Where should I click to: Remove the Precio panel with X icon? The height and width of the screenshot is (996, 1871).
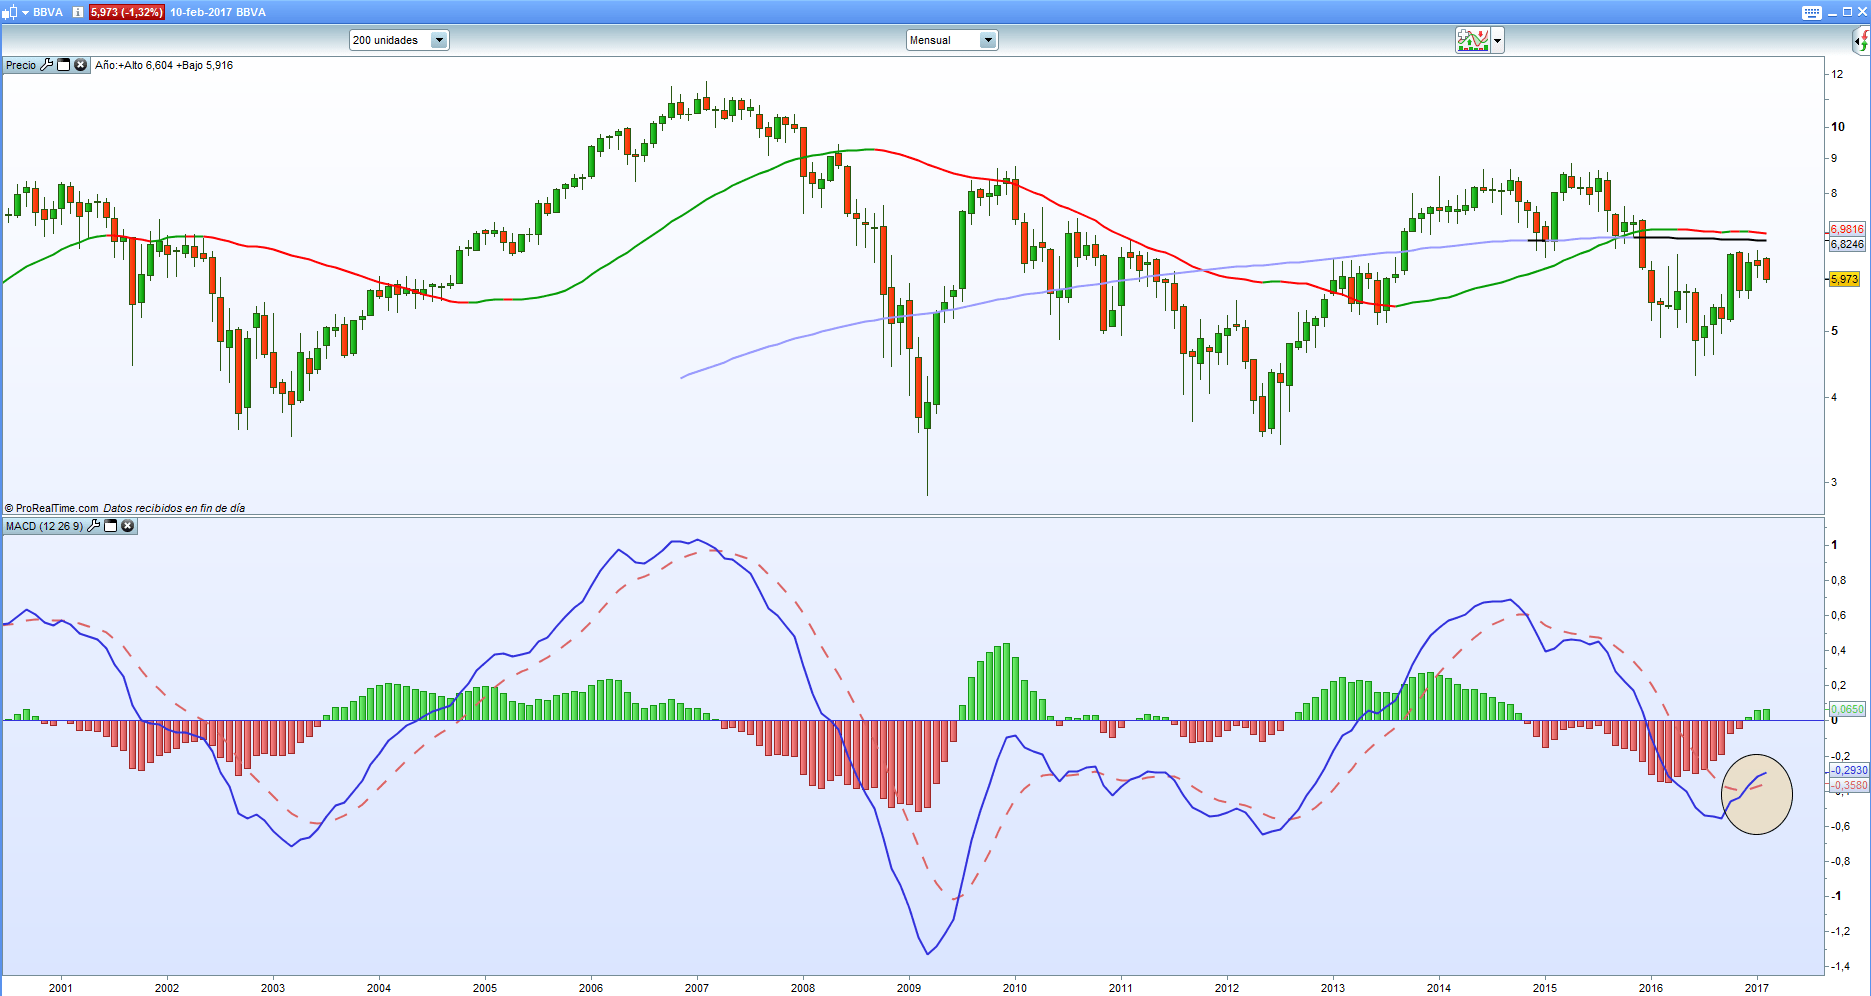[81, 65]
